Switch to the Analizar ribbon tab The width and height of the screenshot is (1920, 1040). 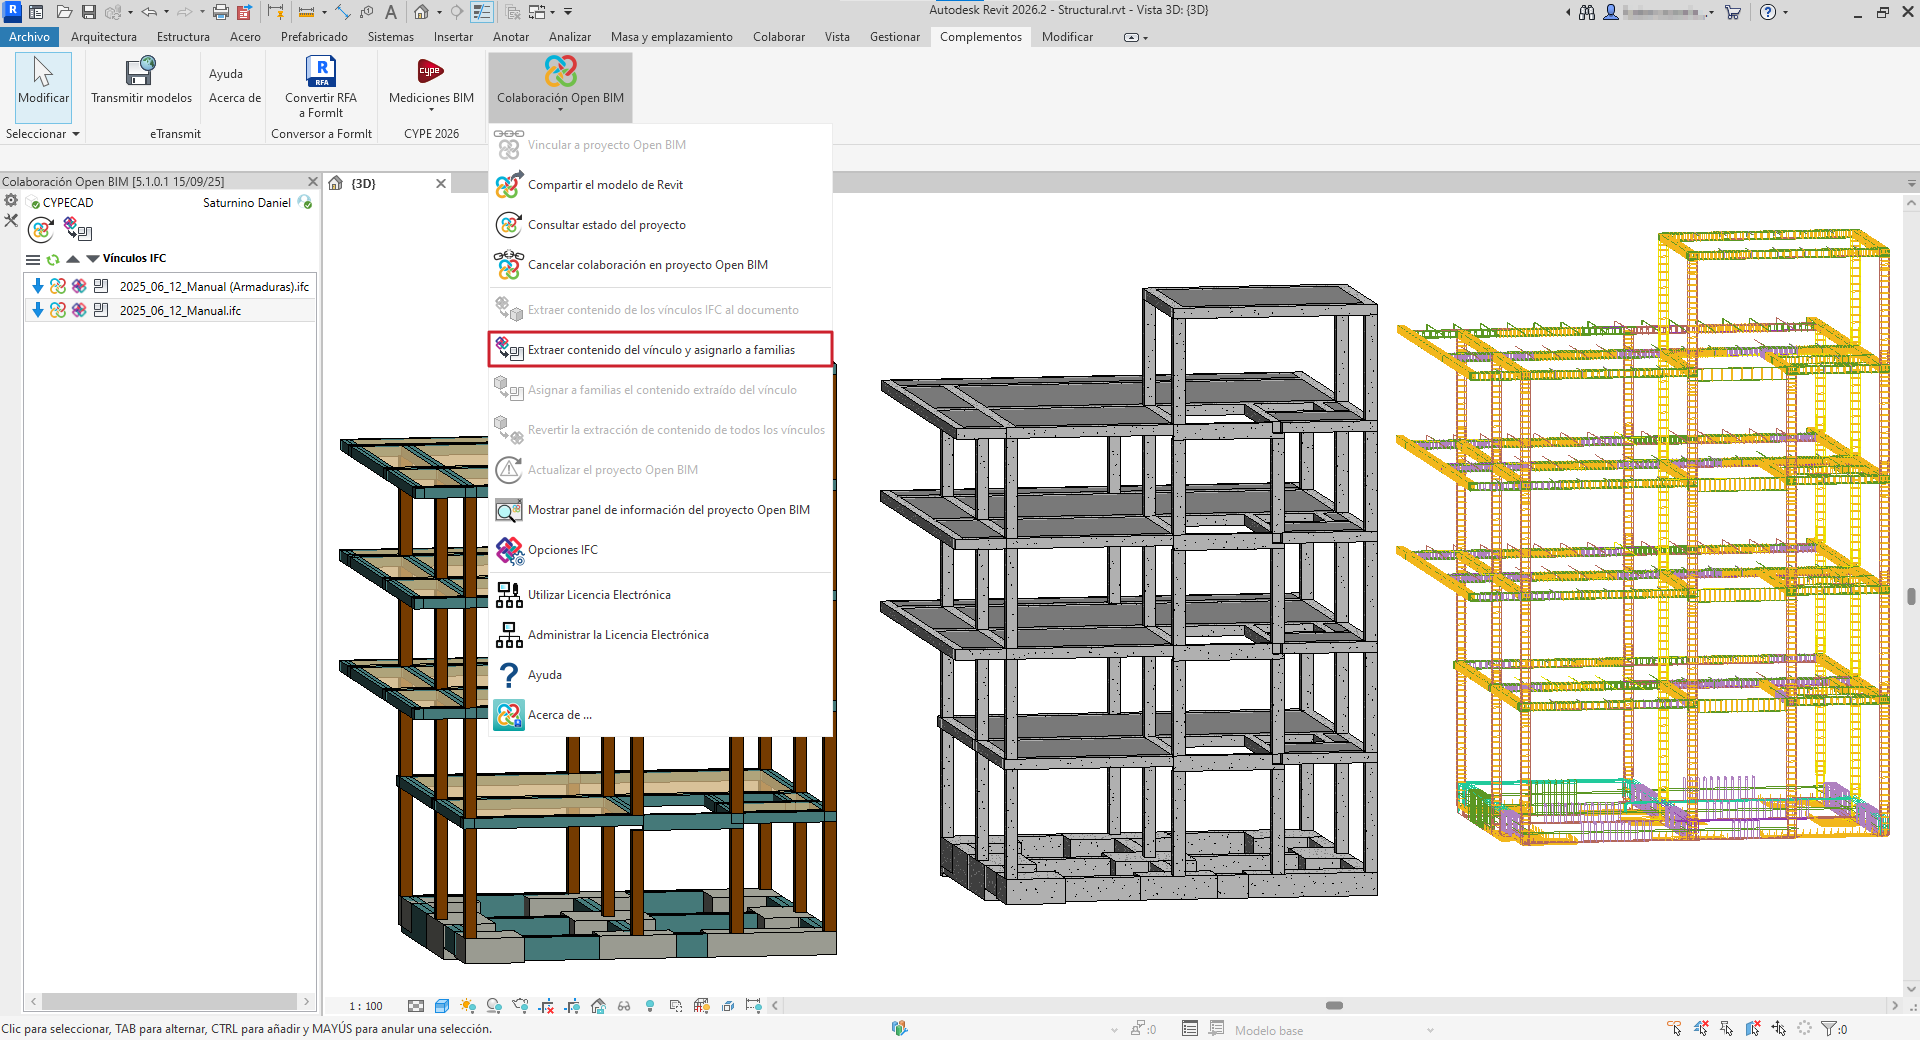[570, 37]
